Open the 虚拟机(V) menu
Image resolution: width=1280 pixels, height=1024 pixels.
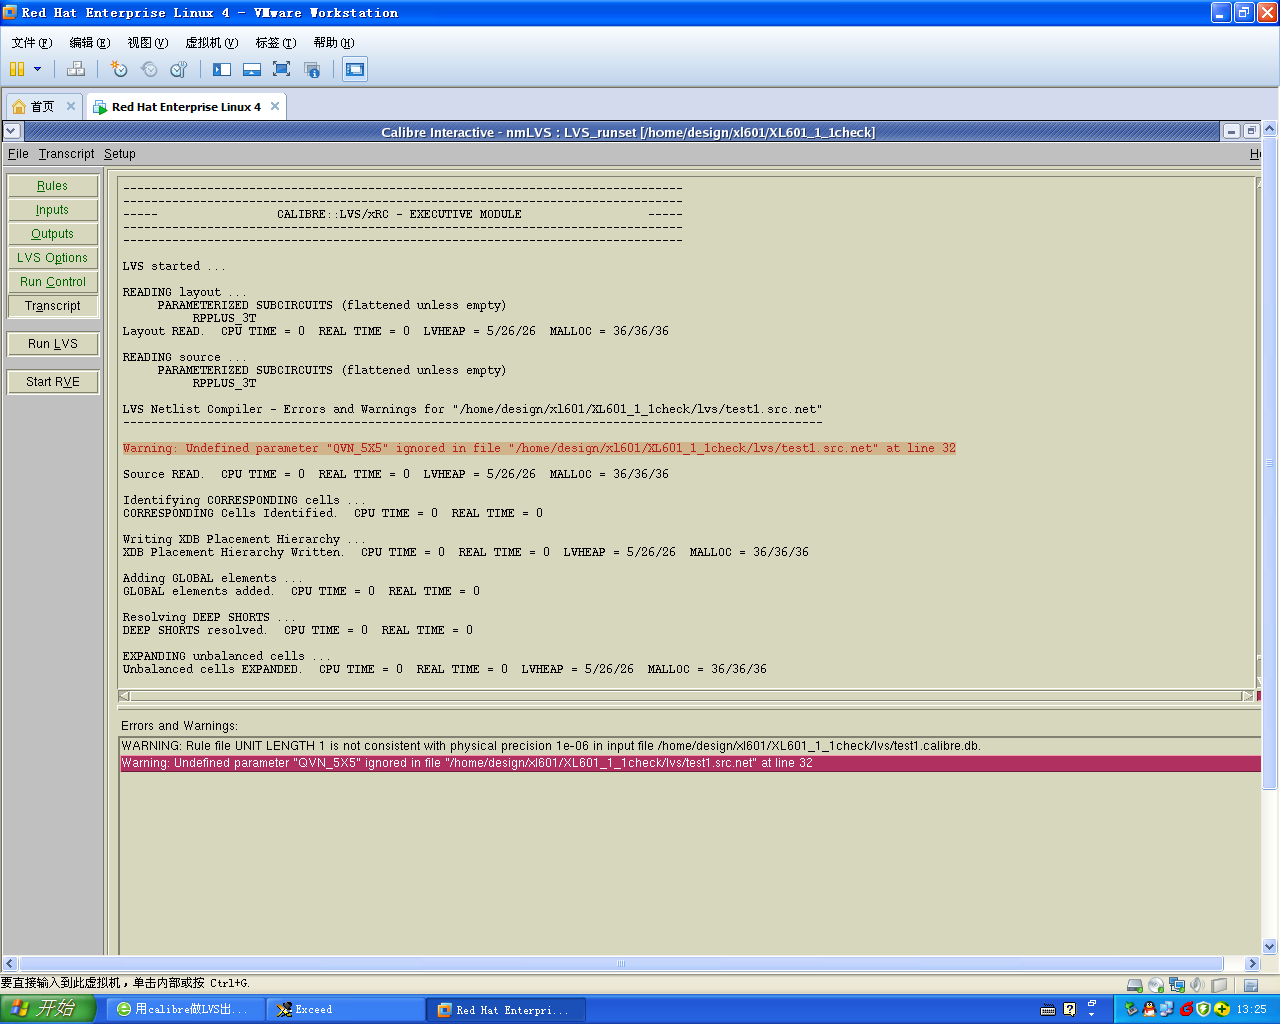click(x=211, y=43)
